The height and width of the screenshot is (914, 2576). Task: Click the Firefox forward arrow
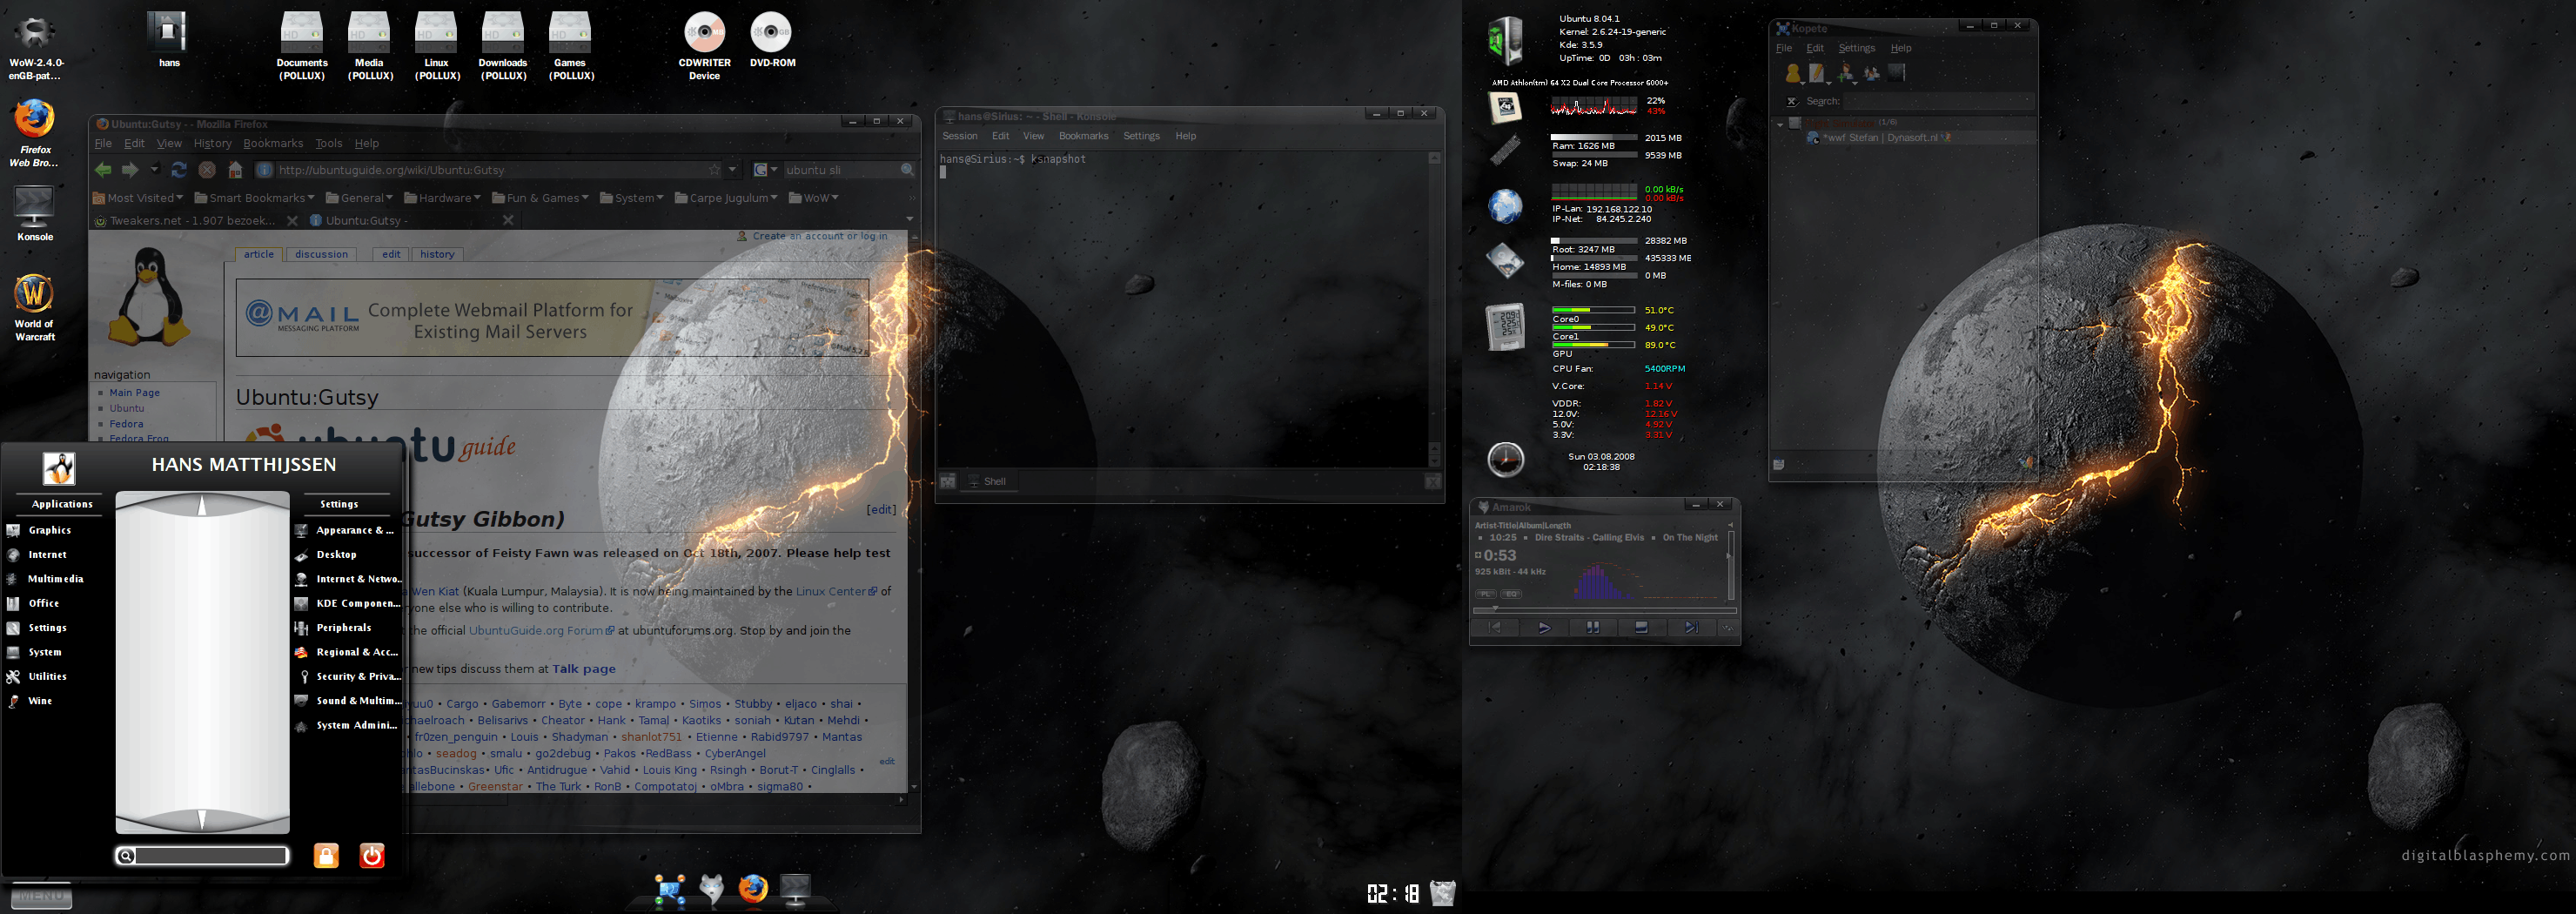click(130, 170)
